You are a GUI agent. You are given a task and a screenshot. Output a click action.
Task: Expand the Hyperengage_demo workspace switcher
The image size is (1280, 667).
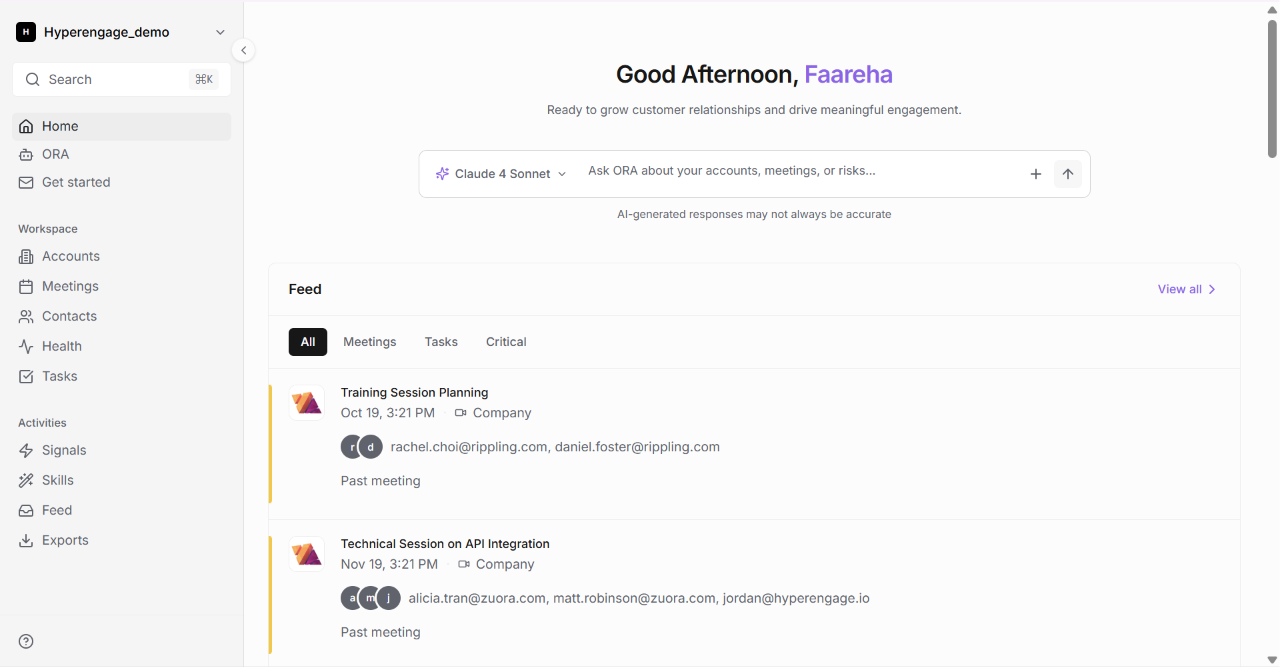[121, 32]
